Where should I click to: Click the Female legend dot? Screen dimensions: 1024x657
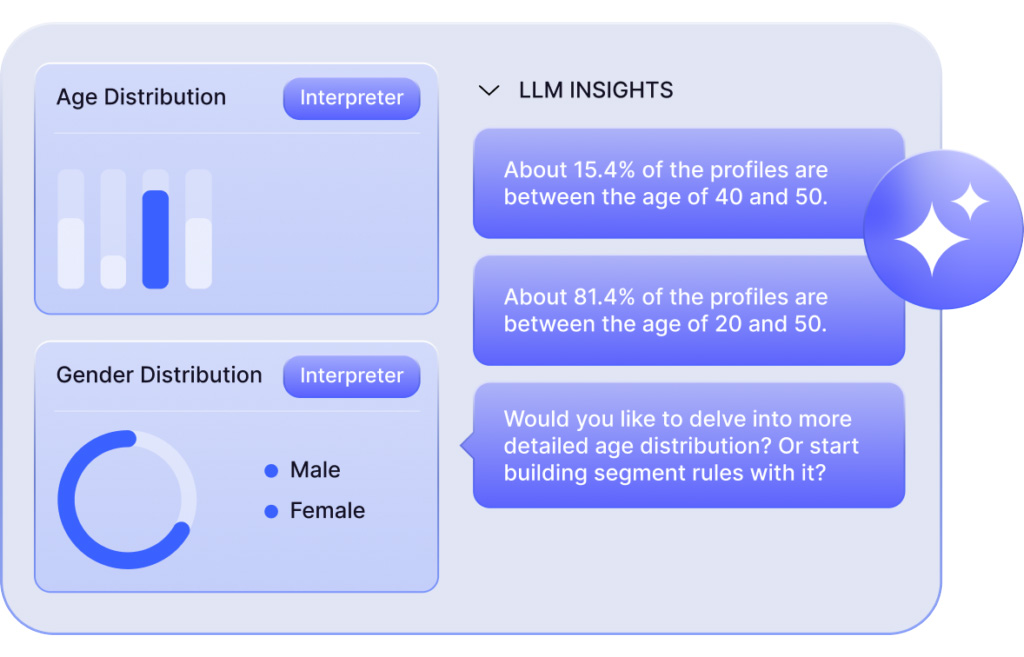[x=271, y=511]
